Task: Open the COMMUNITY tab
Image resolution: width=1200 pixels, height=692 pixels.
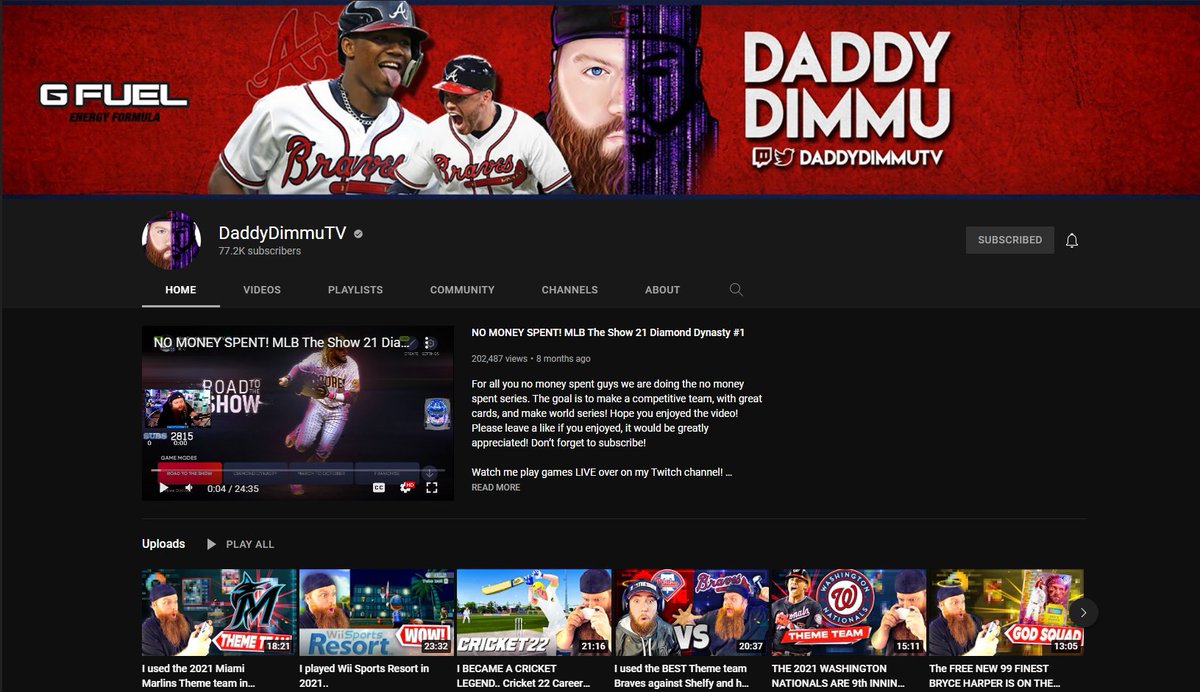Action: (462, 290)
